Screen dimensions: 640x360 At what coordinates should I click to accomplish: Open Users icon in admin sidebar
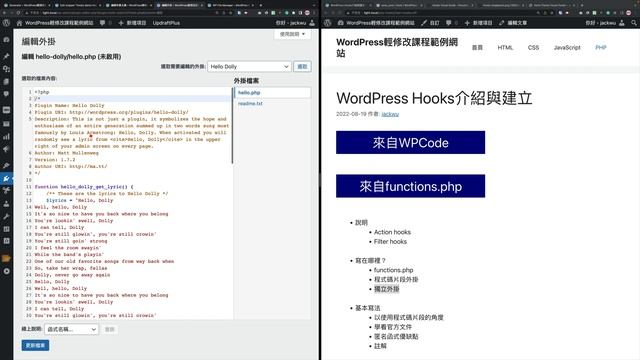coord(6,203)
